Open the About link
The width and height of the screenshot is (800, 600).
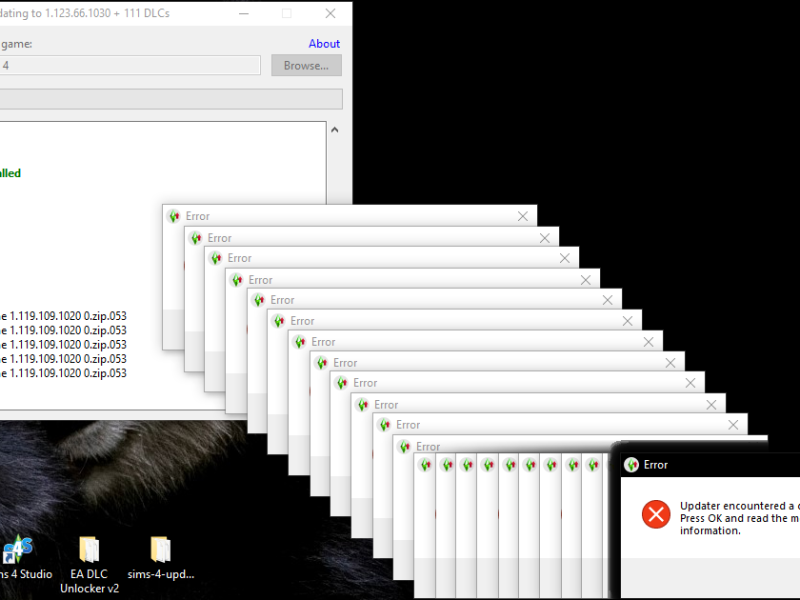tap(324, 44)
